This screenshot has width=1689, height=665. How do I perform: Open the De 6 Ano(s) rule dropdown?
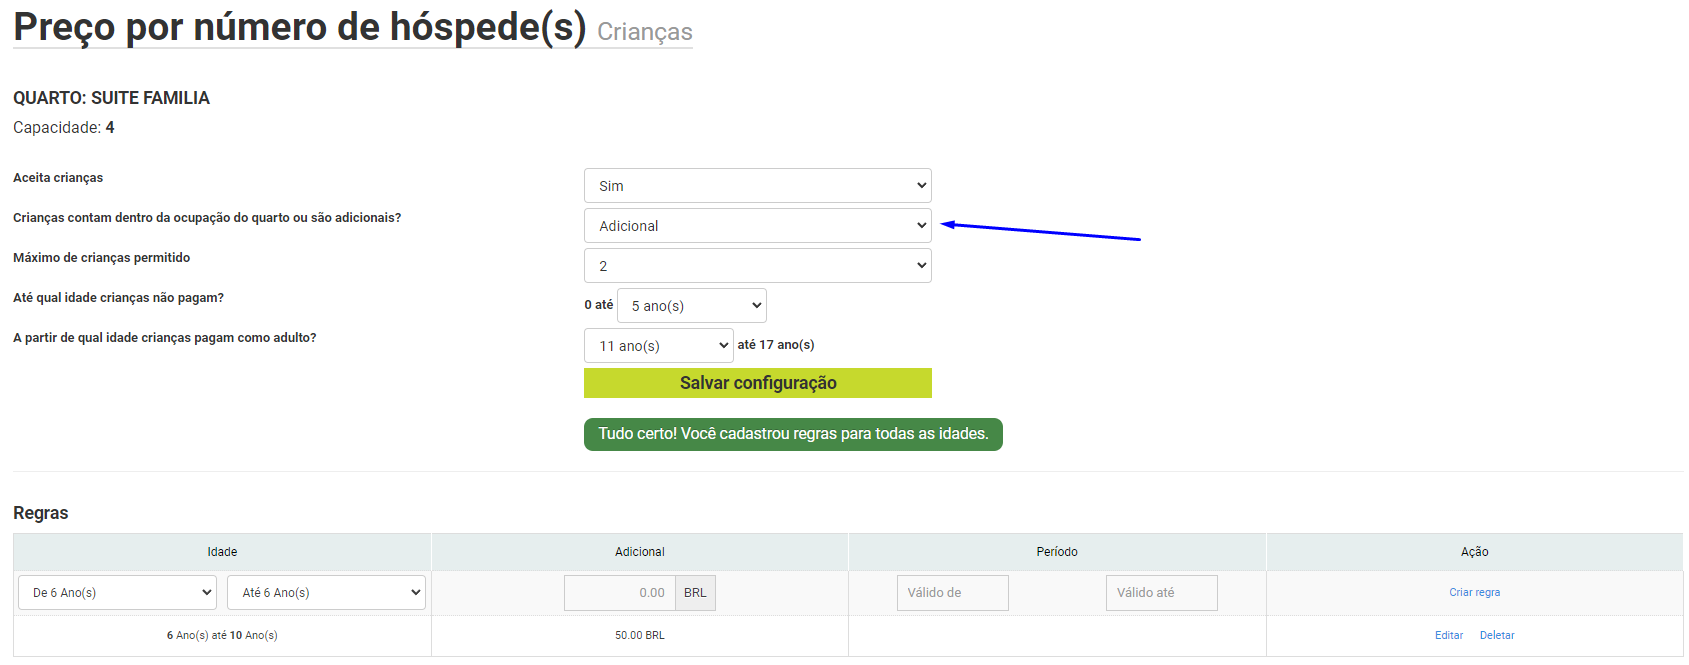pyautogui.click(x=117, y=592)
